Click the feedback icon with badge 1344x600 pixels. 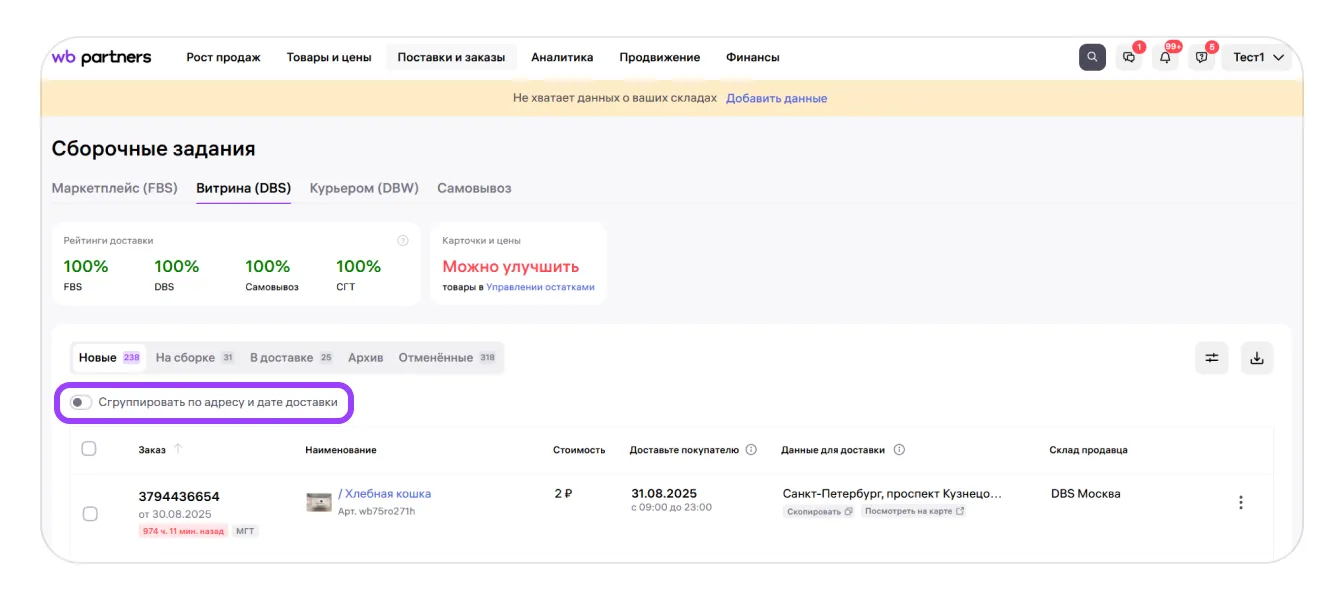click(x=1202, y=57)
